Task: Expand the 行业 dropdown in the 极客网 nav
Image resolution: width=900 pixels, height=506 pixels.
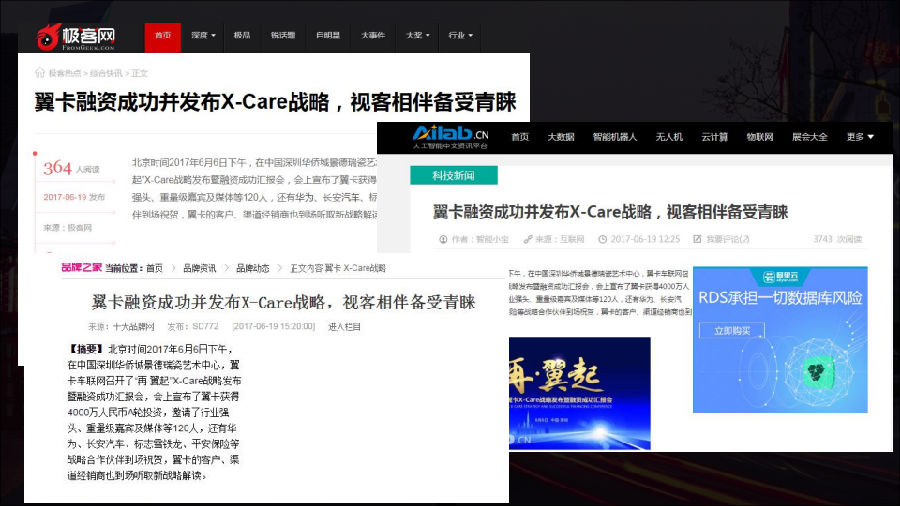Action: (x=461, y=36)
